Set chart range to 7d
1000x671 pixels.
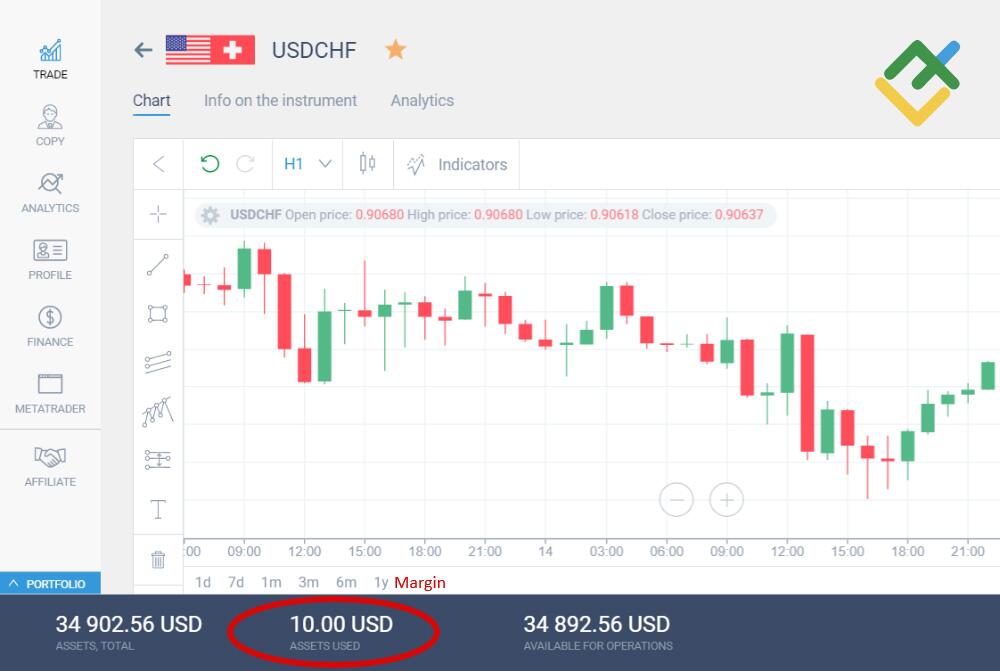click(236, 582)
